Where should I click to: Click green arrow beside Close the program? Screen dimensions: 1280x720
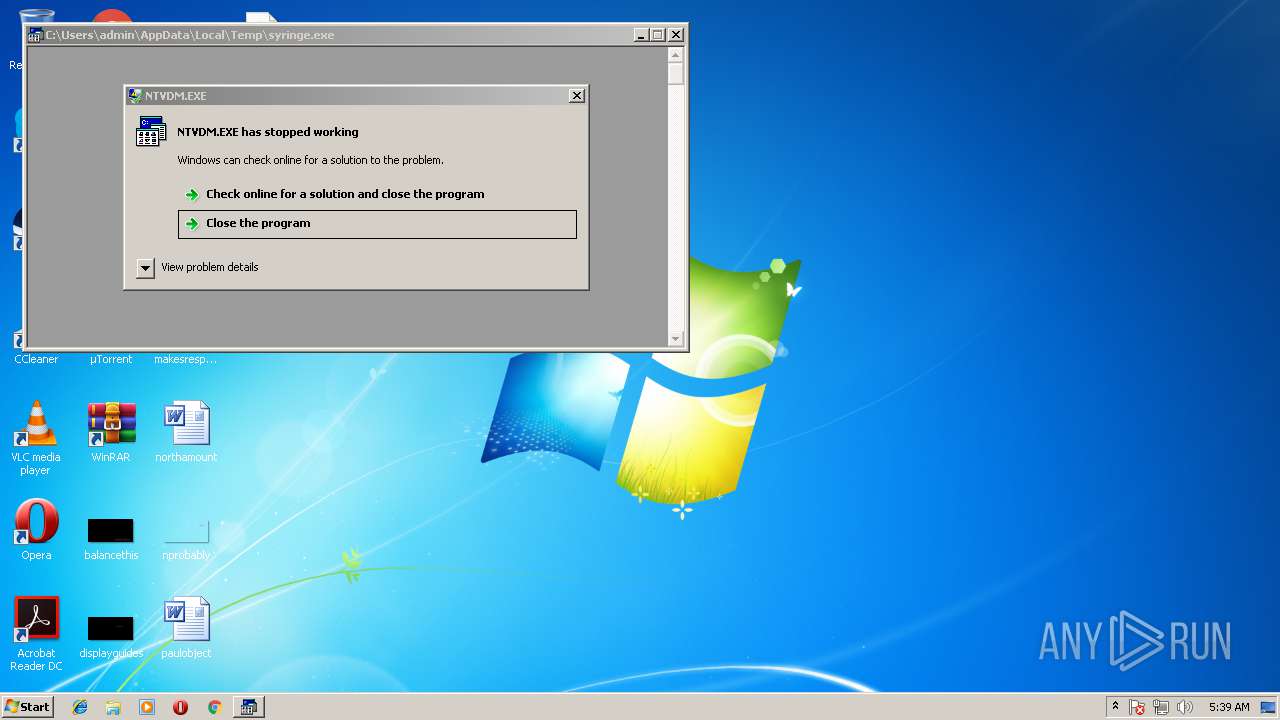coord(192,224)
